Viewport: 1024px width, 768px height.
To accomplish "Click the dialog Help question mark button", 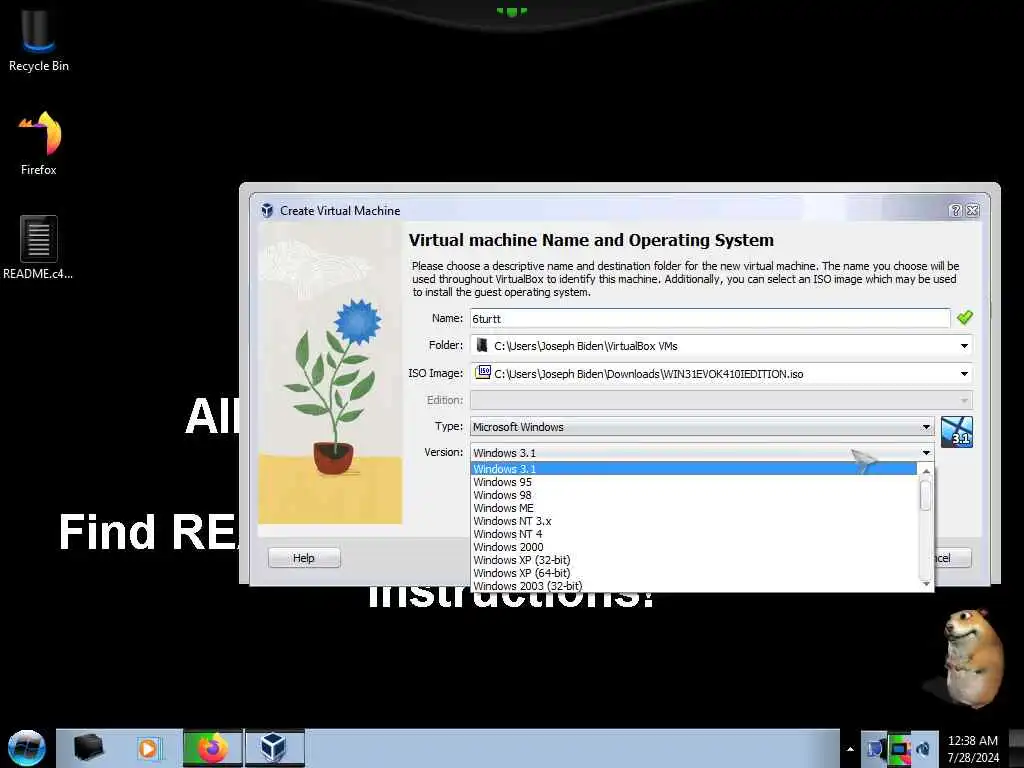I will pos(955,210).
